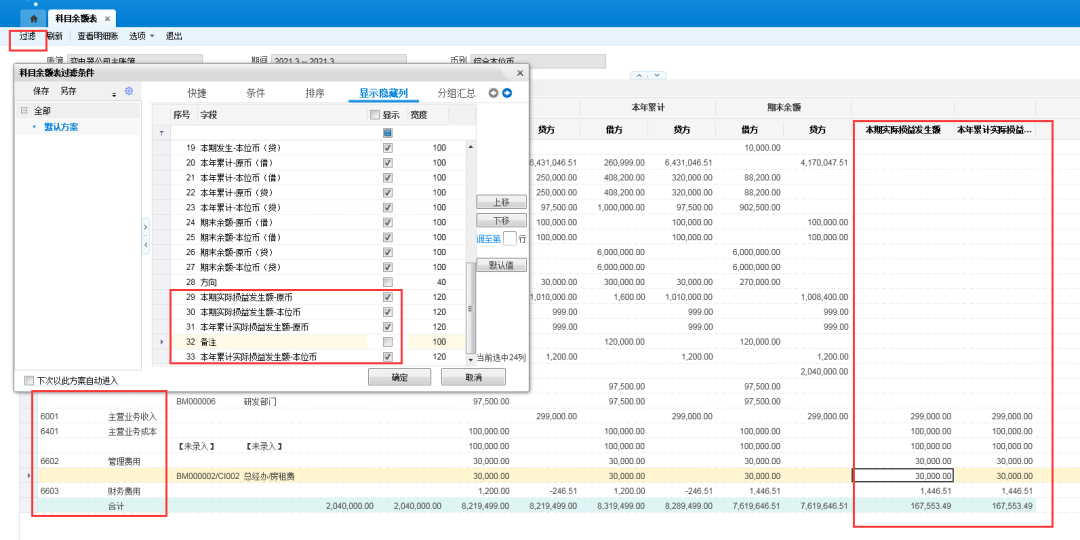
Task: Click the 167,553.49 total in 本期实际损益发生额
Action: coord(931,506)
